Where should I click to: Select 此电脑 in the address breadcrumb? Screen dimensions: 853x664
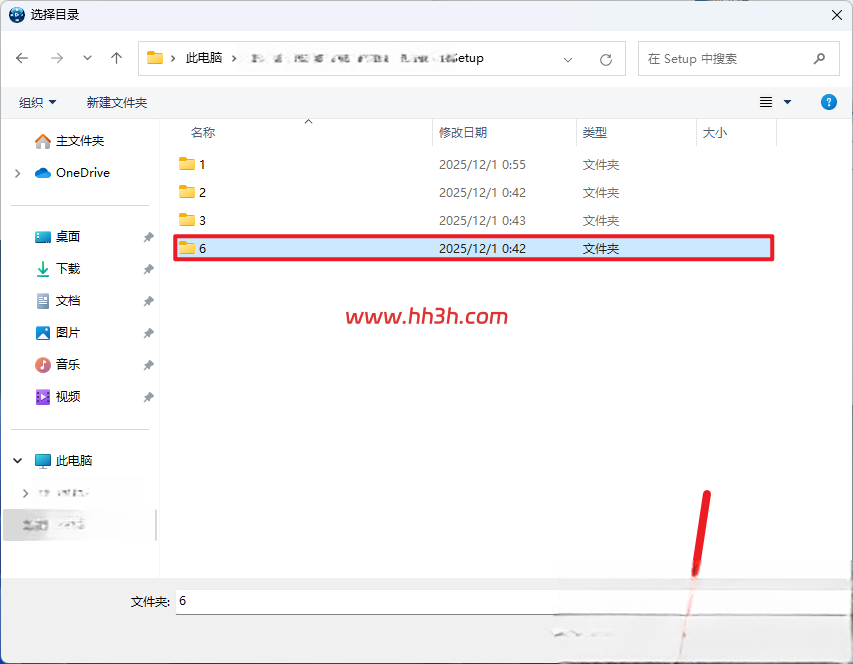point(204,58)
